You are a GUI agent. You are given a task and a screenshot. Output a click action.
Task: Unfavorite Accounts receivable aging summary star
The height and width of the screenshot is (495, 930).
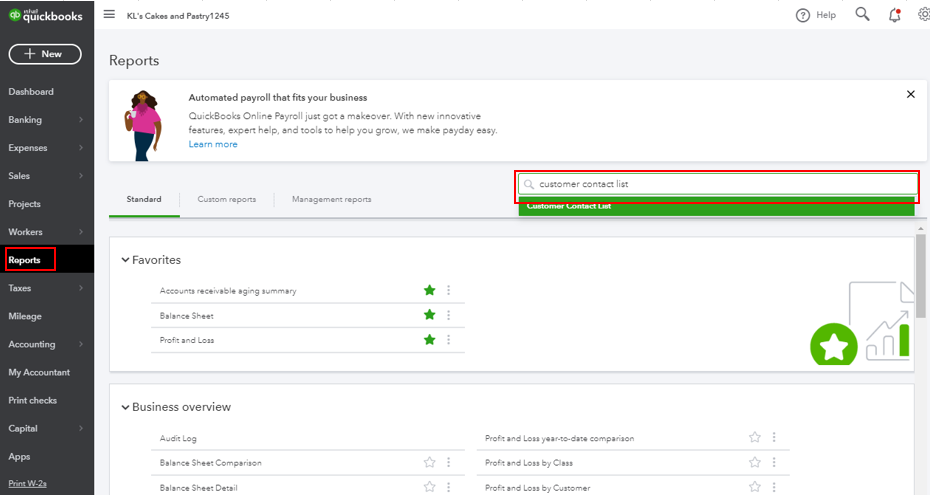(x=430, y=291)
